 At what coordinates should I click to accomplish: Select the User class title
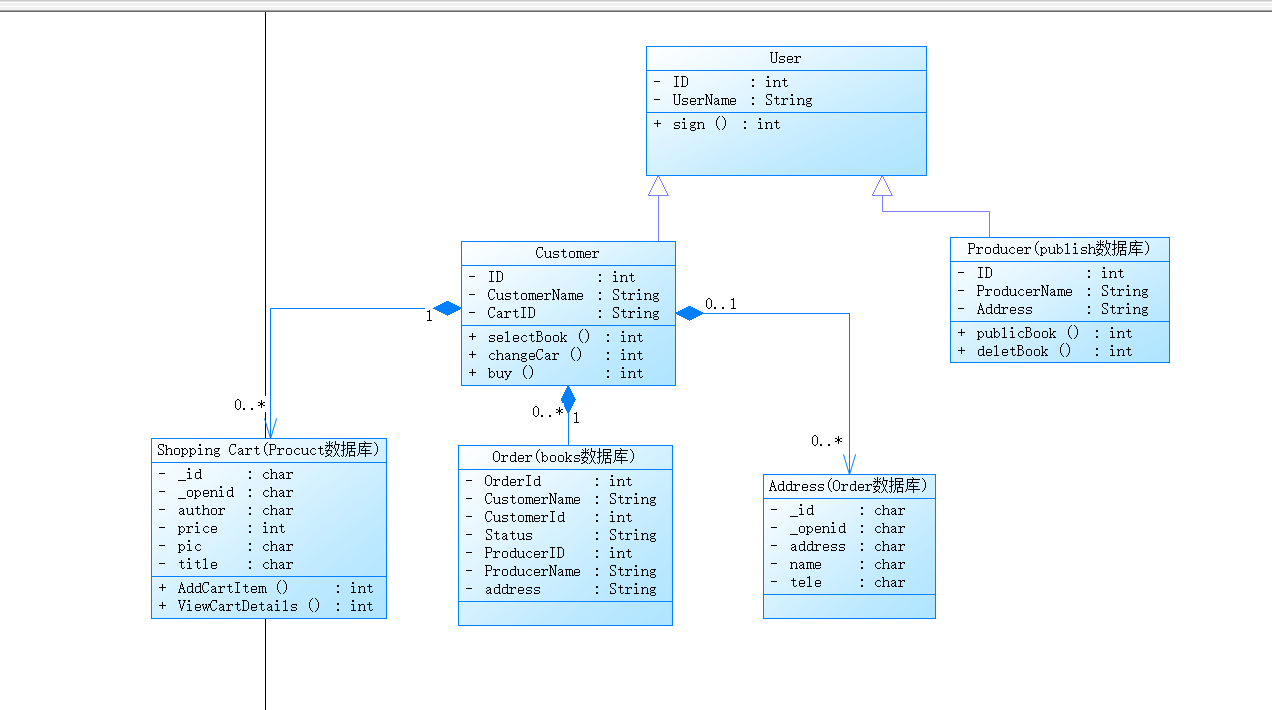[x=785, y=58]
